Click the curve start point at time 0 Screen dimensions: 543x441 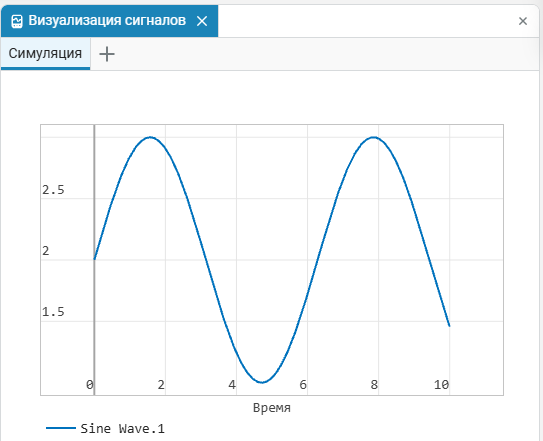coord(95,259)
